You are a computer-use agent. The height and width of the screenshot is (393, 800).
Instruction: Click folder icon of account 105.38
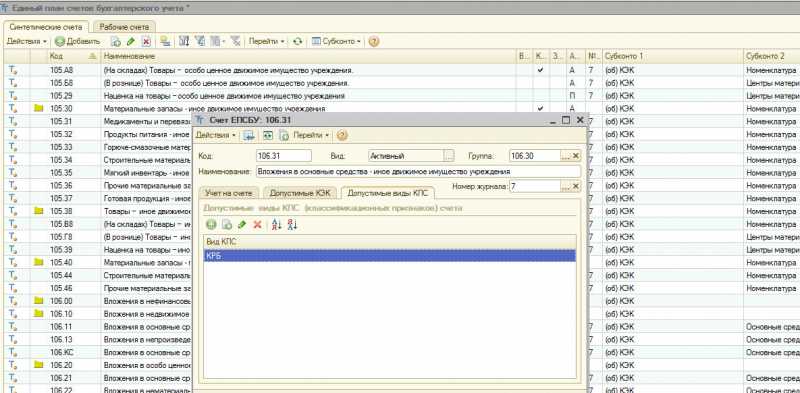38,211
